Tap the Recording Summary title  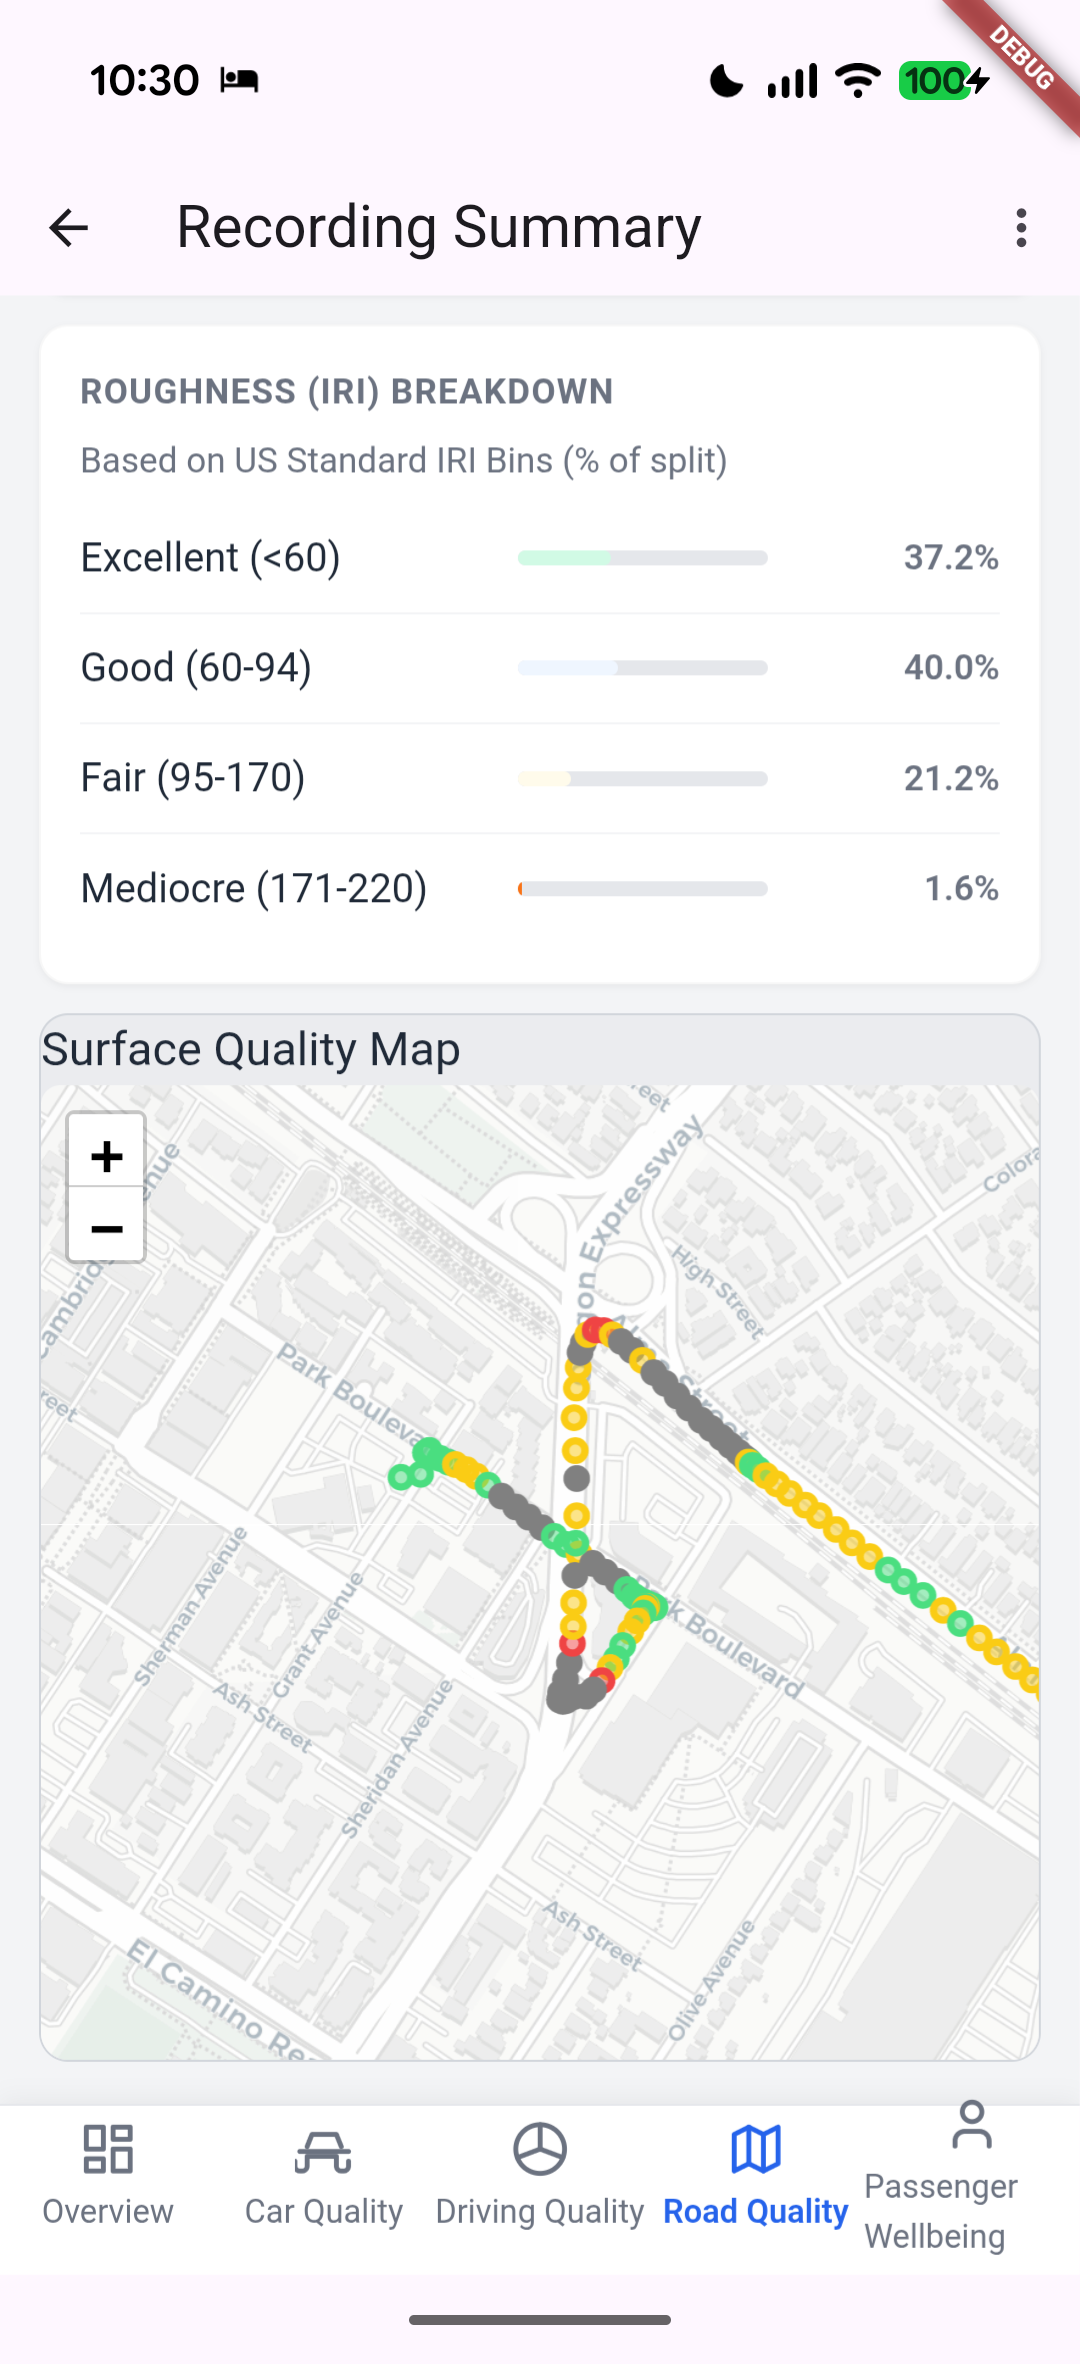[x=439, y=227]
